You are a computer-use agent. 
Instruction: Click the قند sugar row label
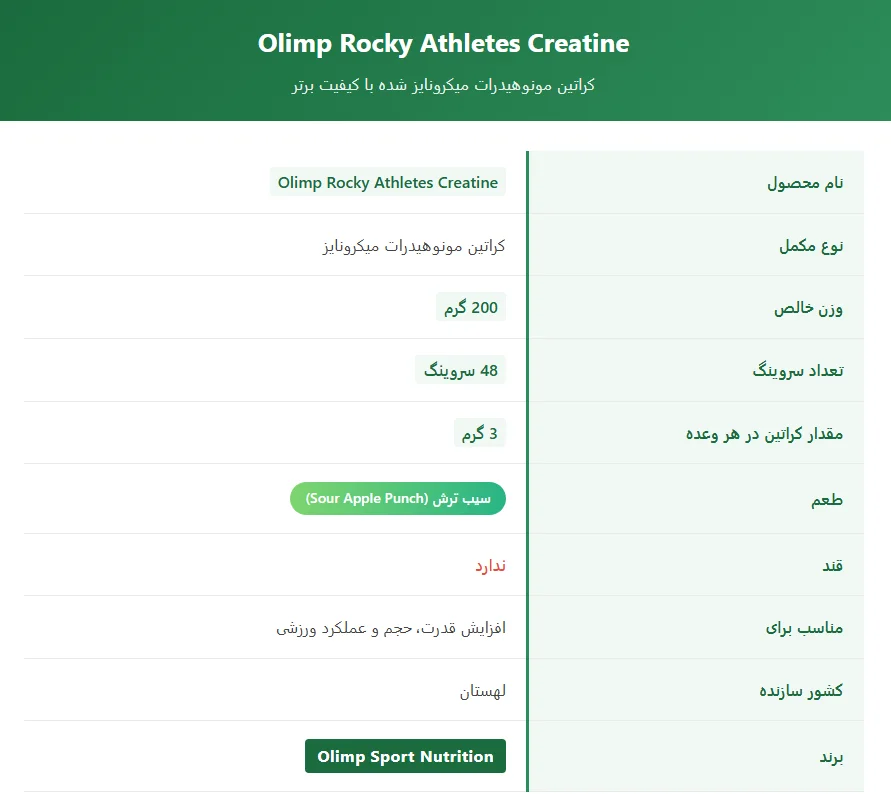[832, 564]
